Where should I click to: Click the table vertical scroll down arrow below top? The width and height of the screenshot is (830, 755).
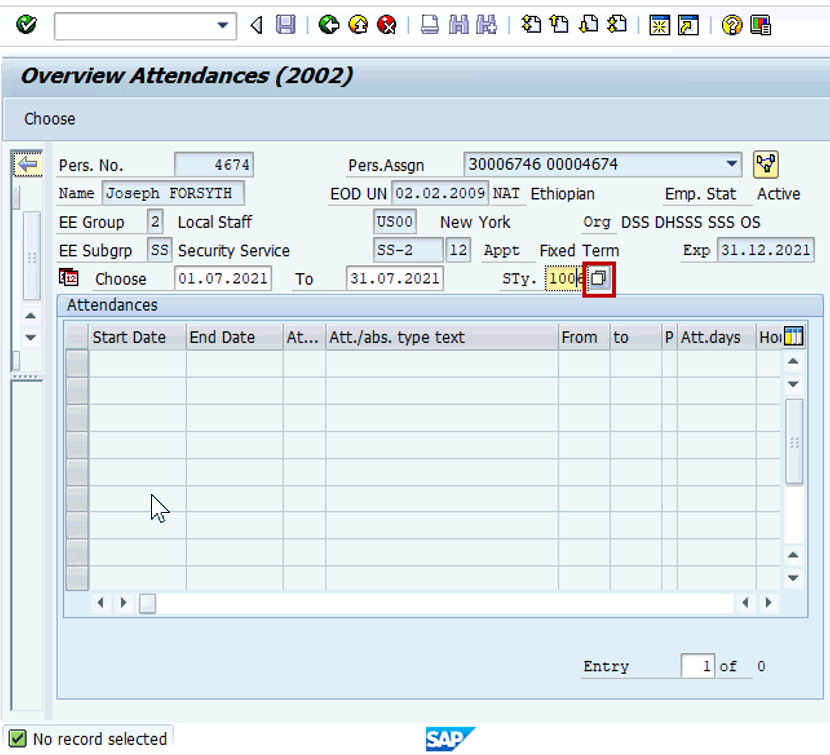(x=793, y=384)
